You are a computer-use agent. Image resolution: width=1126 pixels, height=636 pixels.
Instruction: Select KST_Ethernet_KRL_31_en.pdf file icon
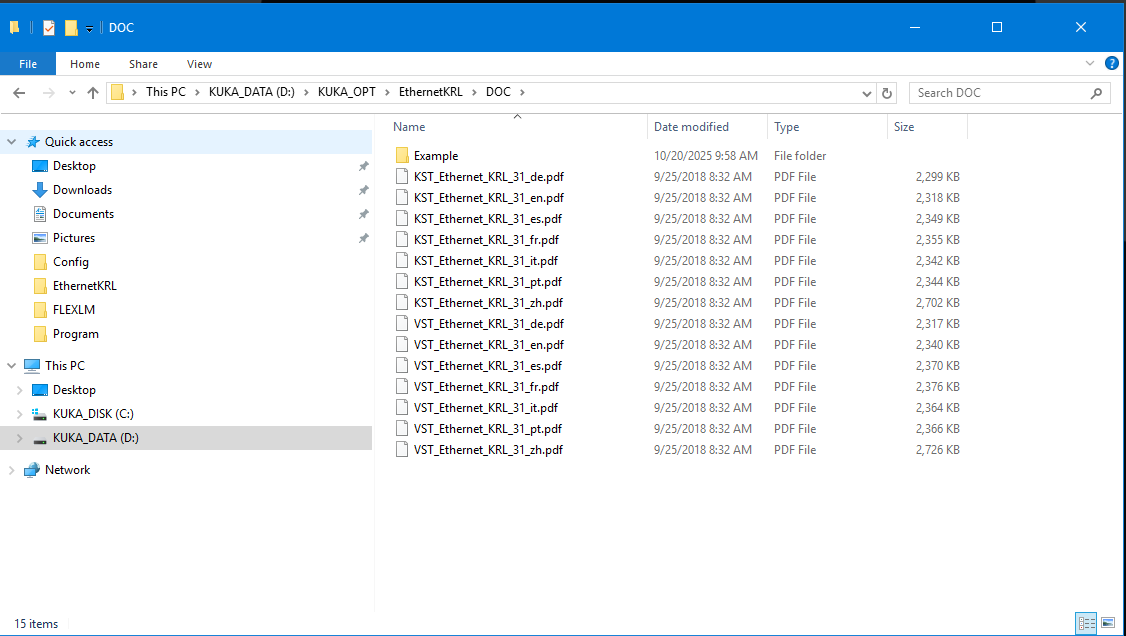coord(402,197)
